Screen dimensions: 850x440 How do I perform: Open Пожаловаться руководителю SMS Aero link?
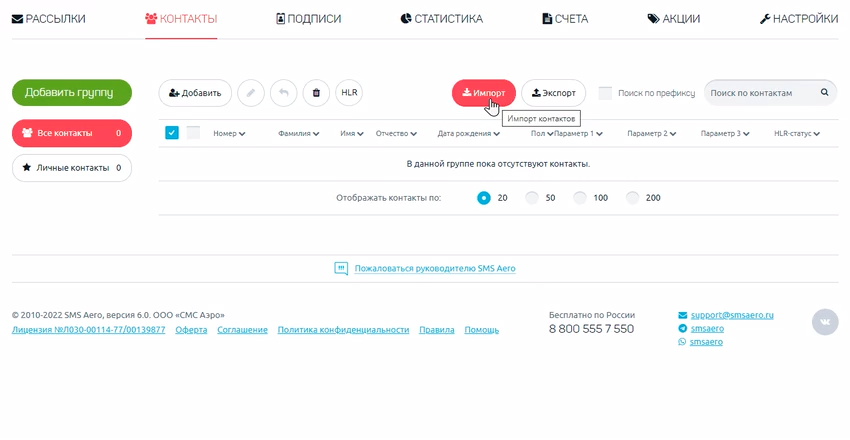[x=435, y=268]
